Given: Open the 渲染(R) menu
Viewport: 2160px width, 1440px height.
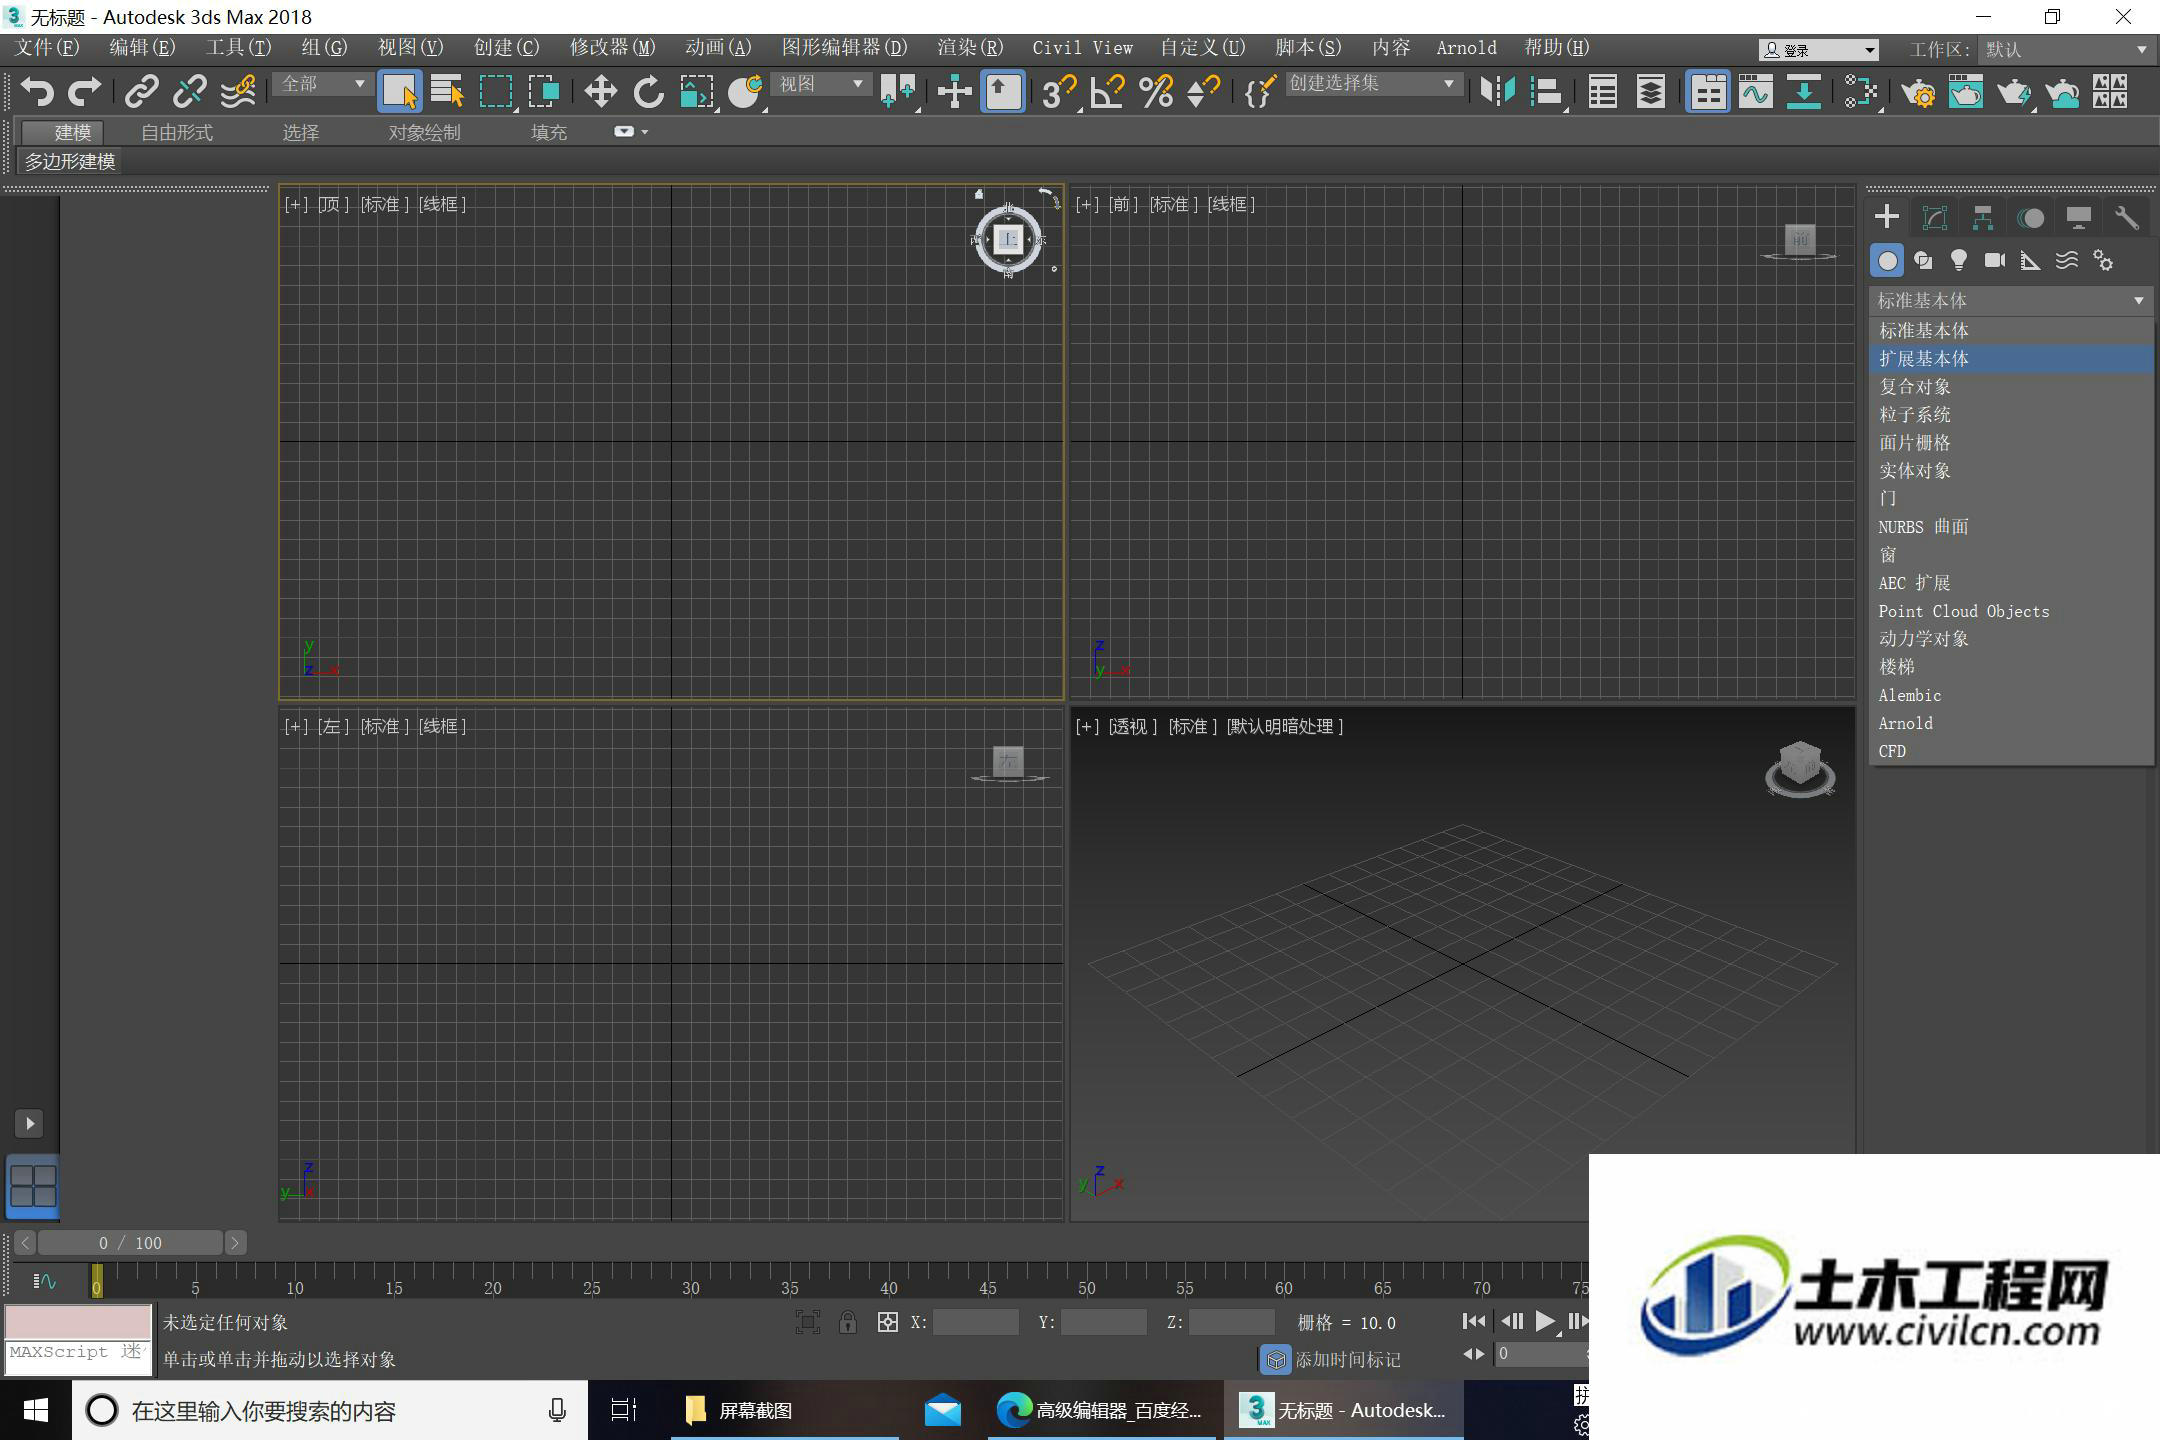Looking at the screenshot, I should click(970, 48).
